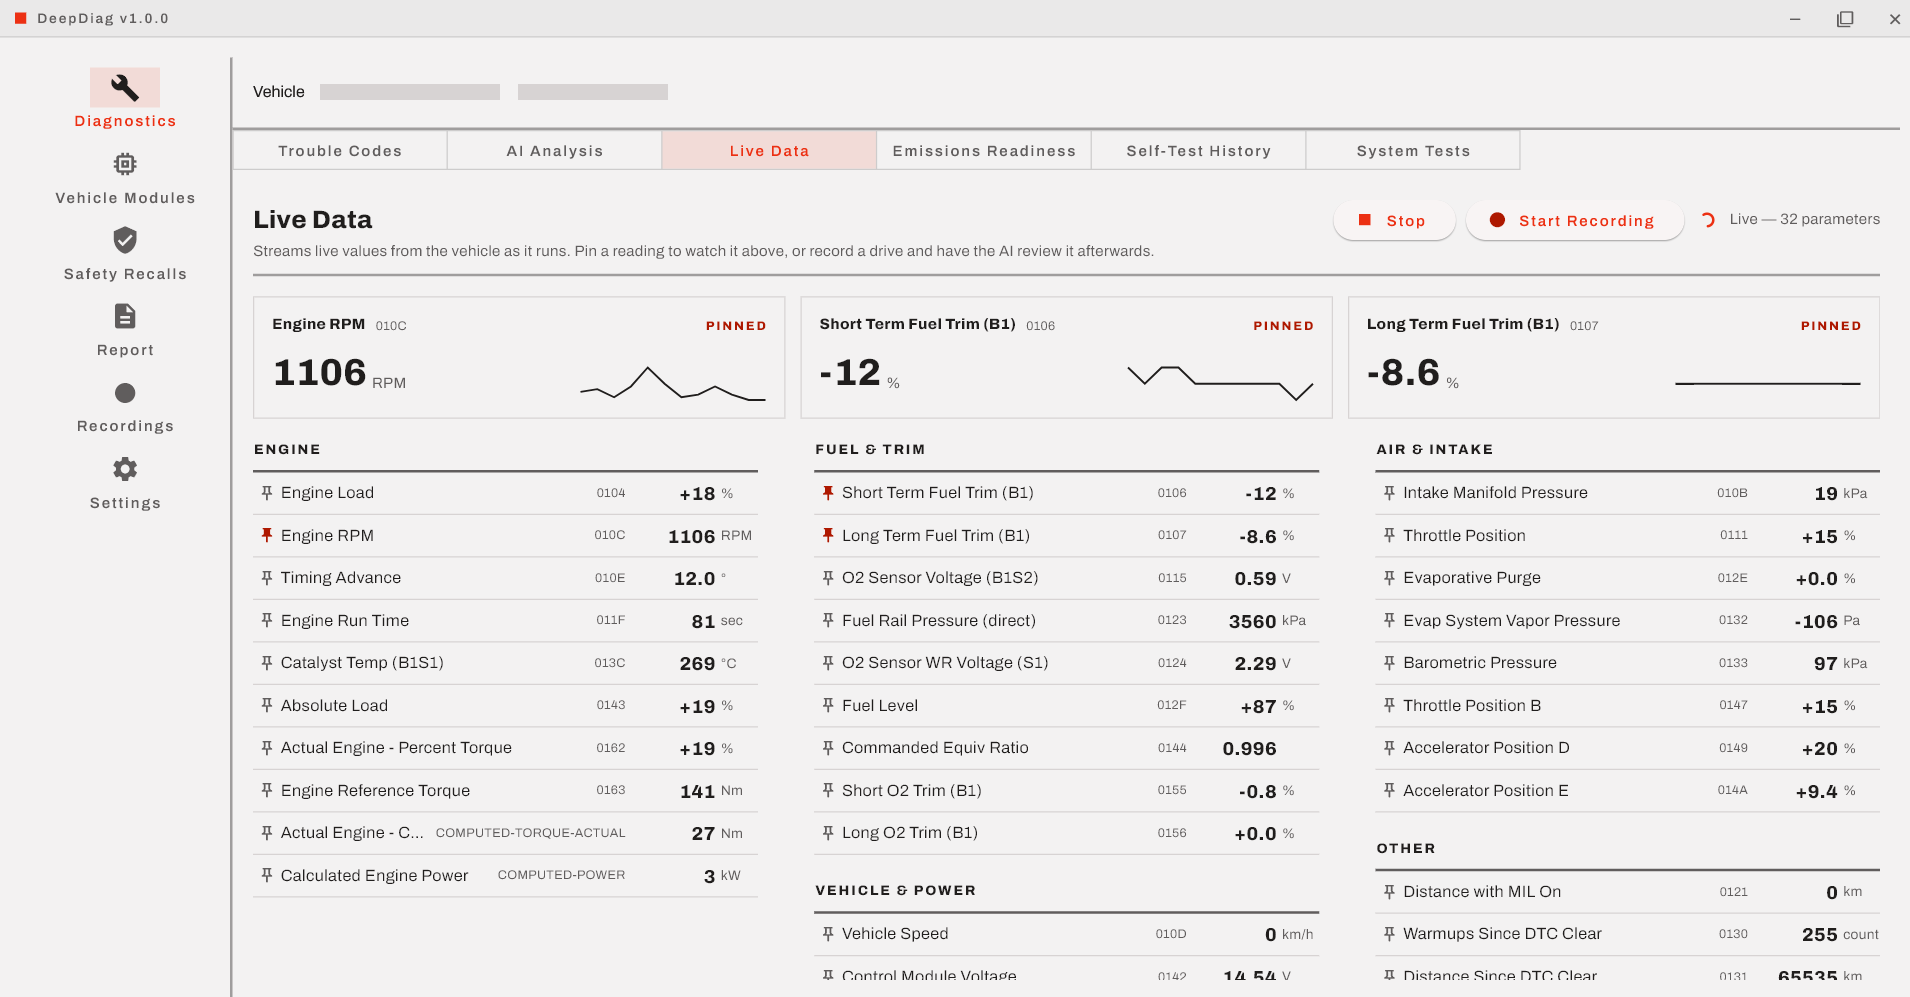Open Vehicle Modules chip icon

pos(125,164)
